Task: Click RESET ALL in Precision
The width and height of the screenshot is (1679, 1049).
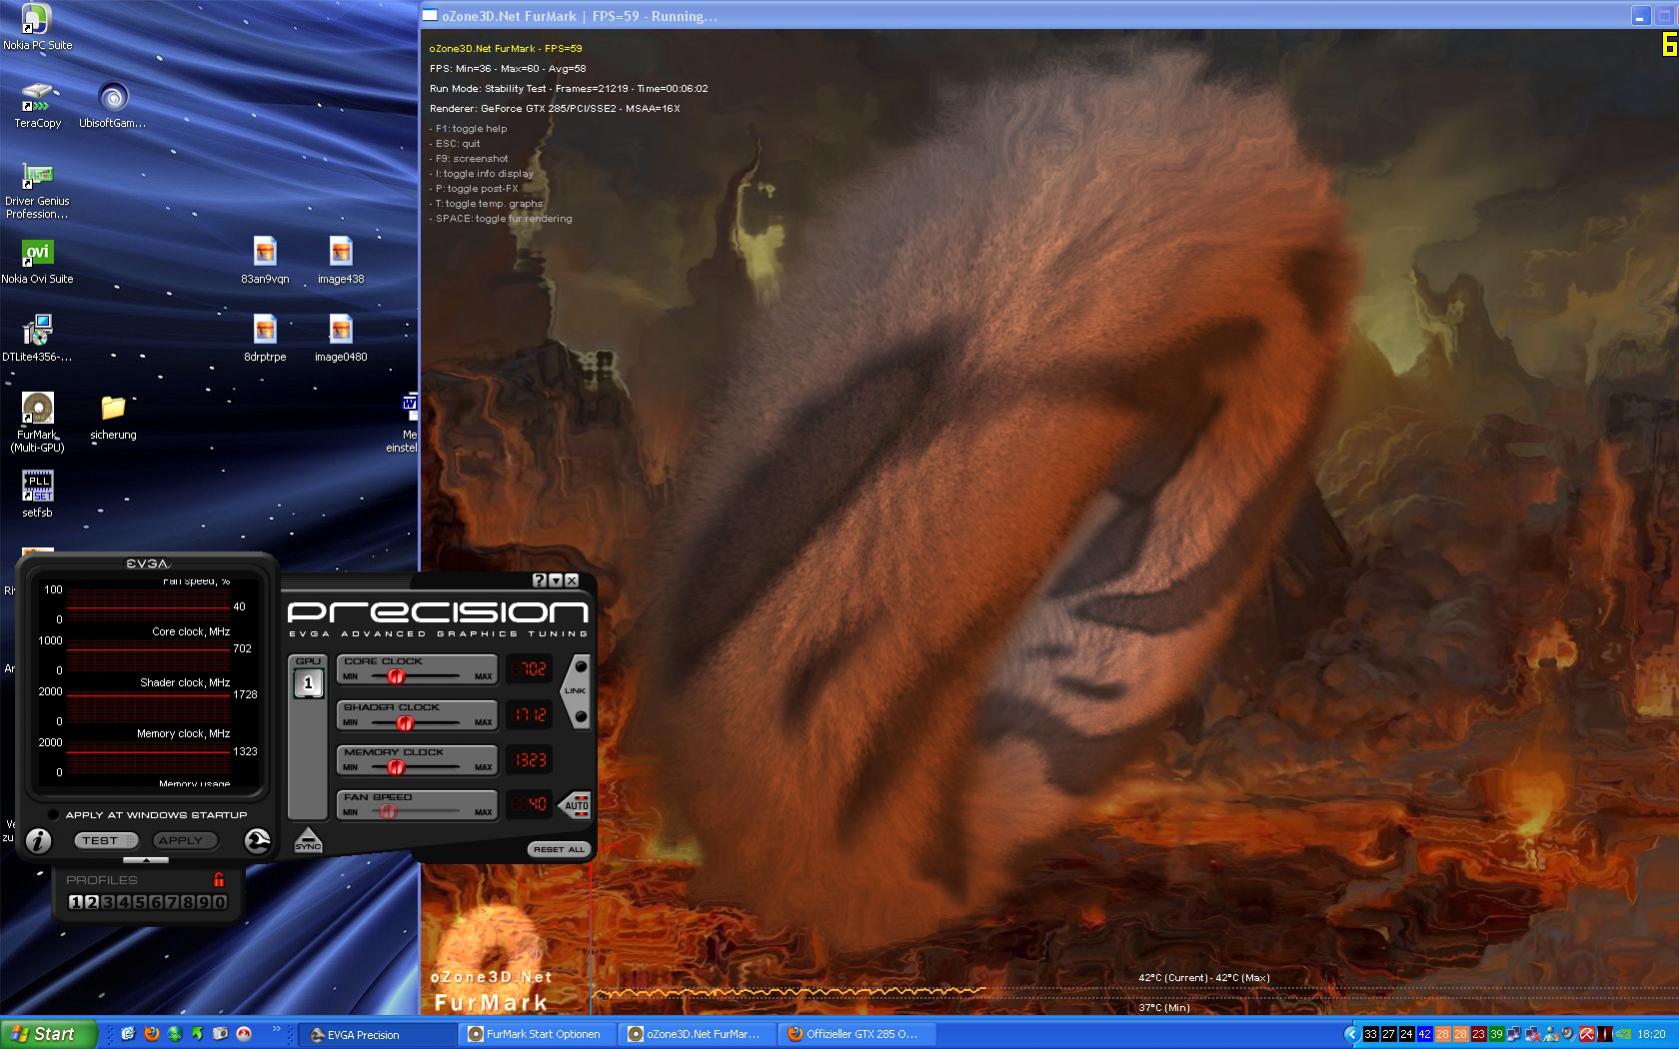Action: point(559,849)
